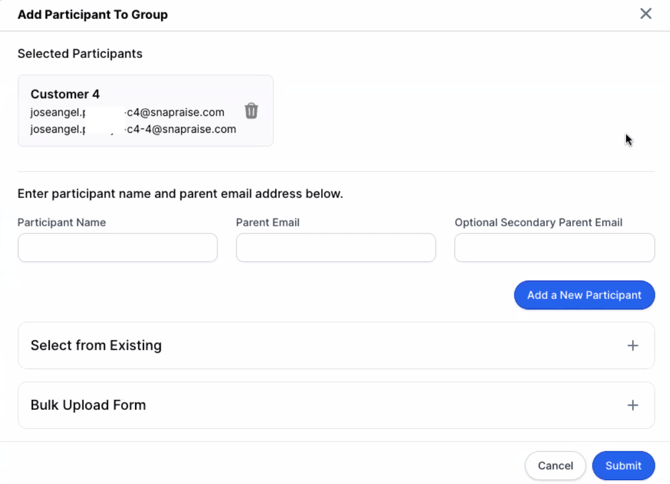This screenshot has width=670, height=484.
Task: Click the Participant Name field label
Action: pyautogui.click(x=61, y=222)
